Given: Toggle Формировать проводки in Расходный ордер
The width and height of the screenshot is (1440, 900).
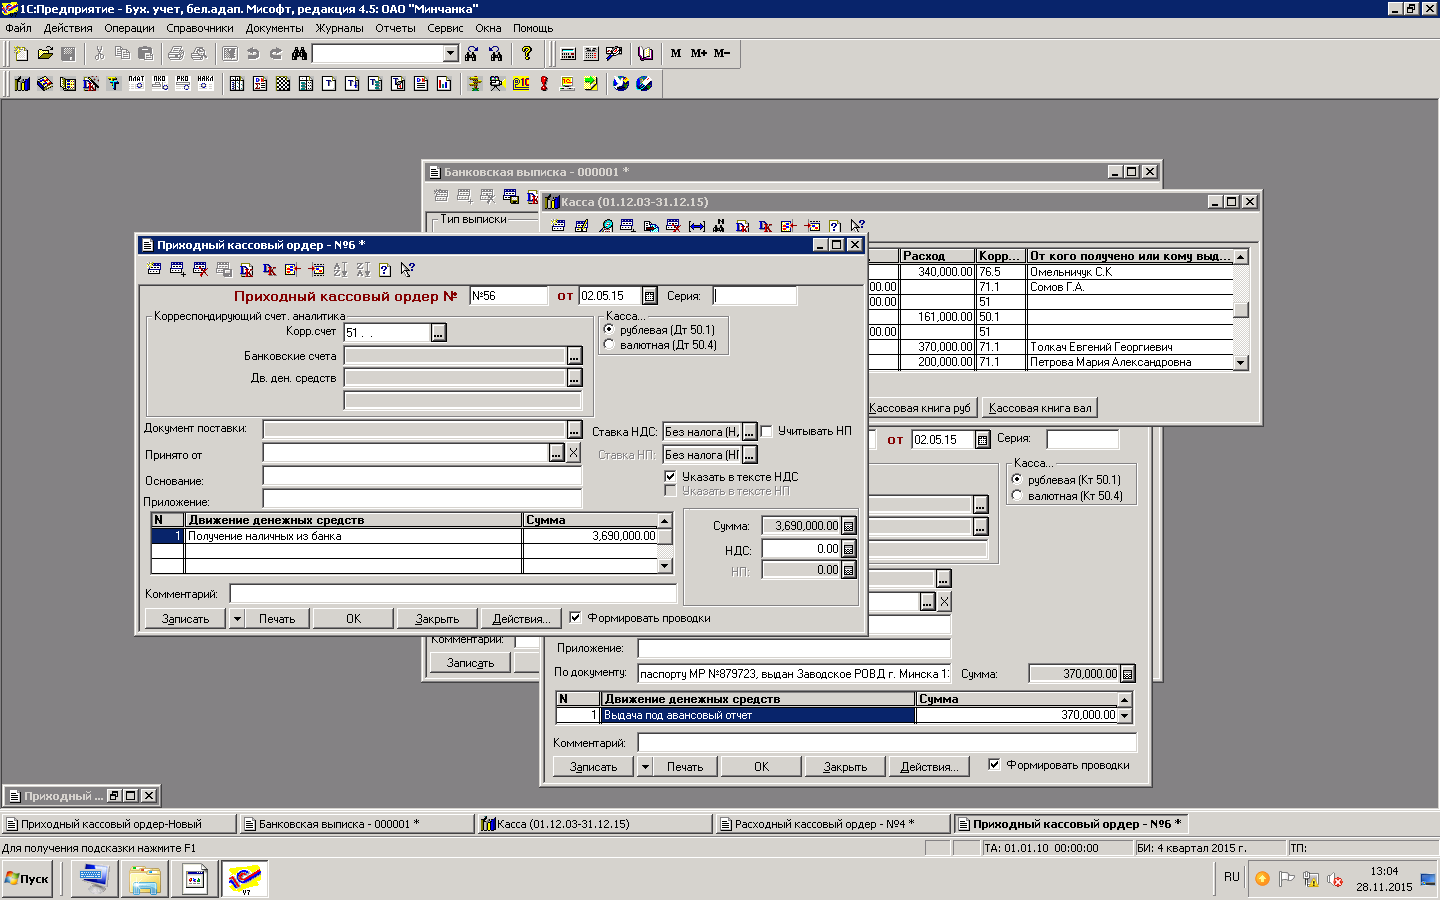Looking at the screenshot, I should point(994,764).
